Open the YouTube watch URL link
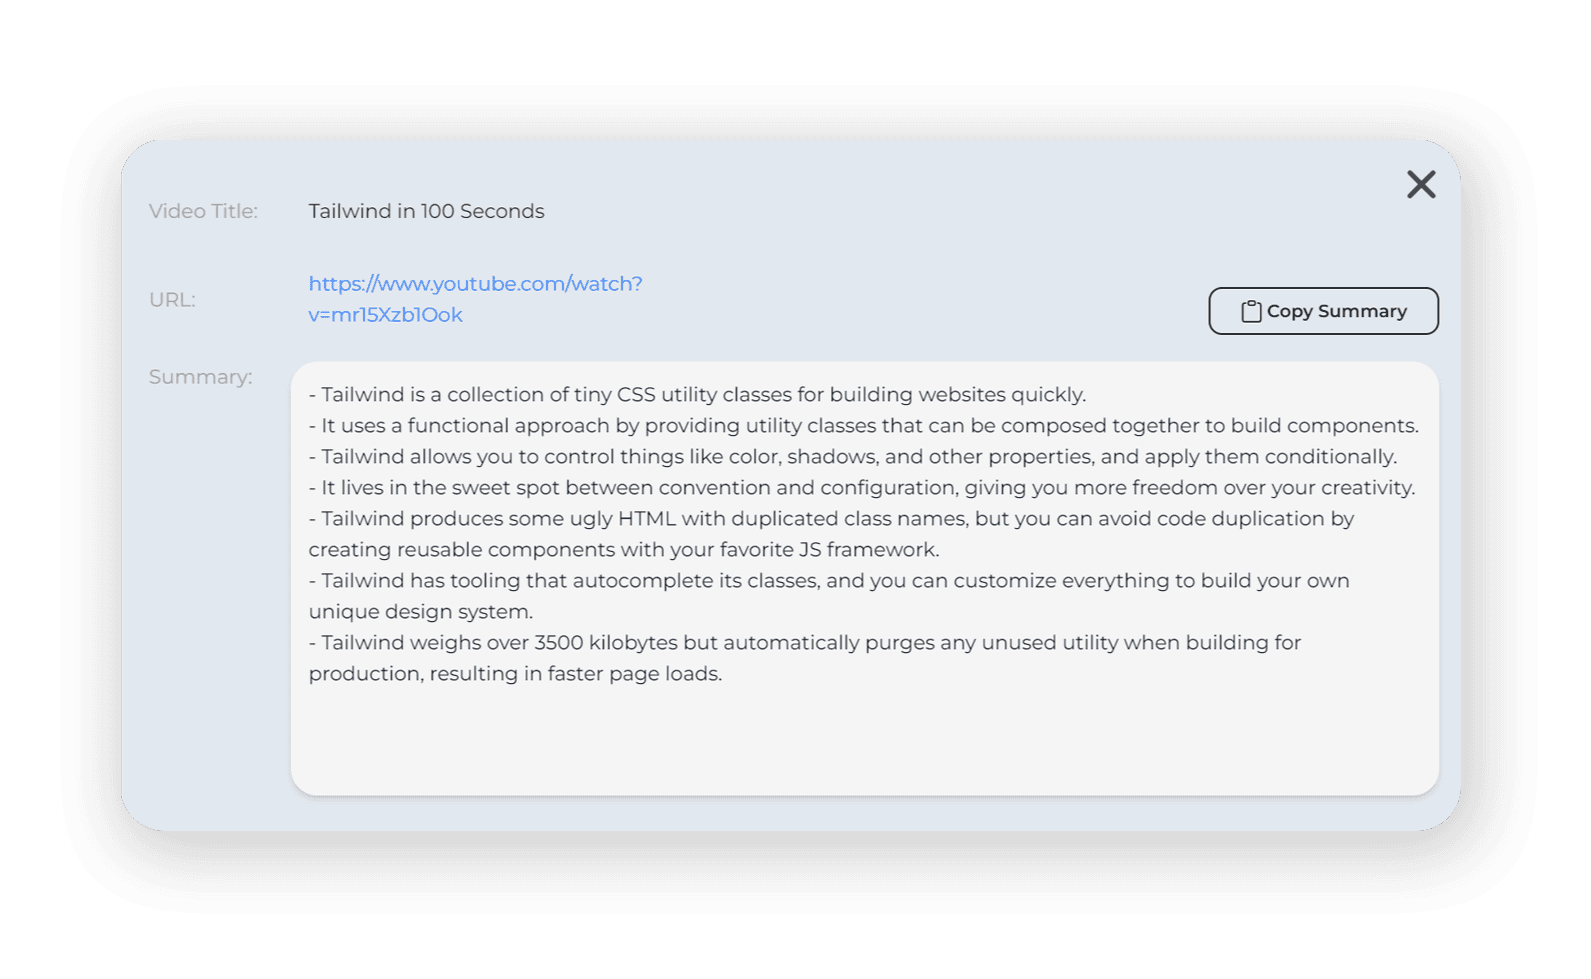 coord(475,284)
